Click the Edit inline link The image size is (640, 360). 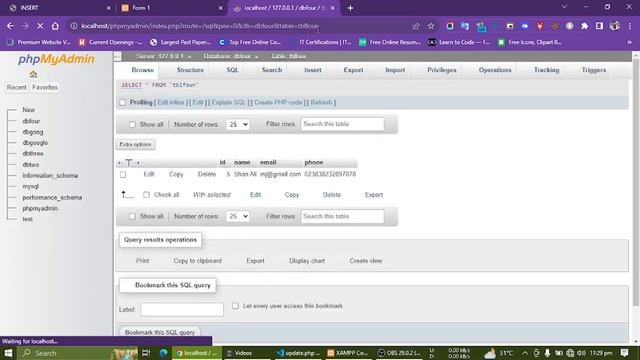pyautogui.click(x=171, y=102)
